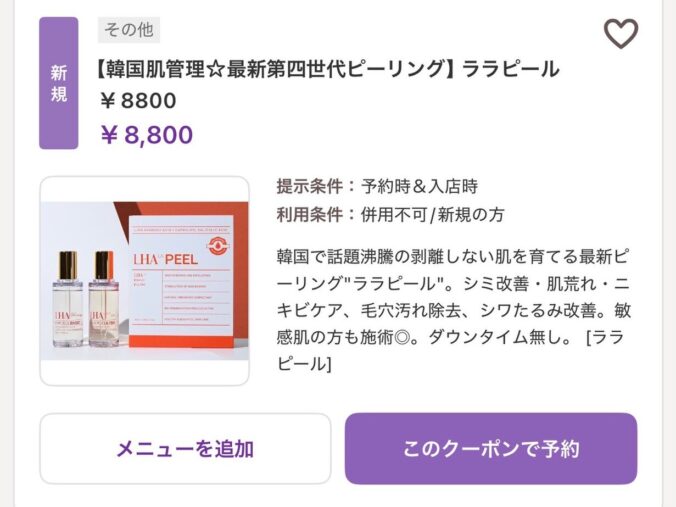676x507 pixels.
Task: Click the coupon description paragraph
Action: tap(454, 310)
